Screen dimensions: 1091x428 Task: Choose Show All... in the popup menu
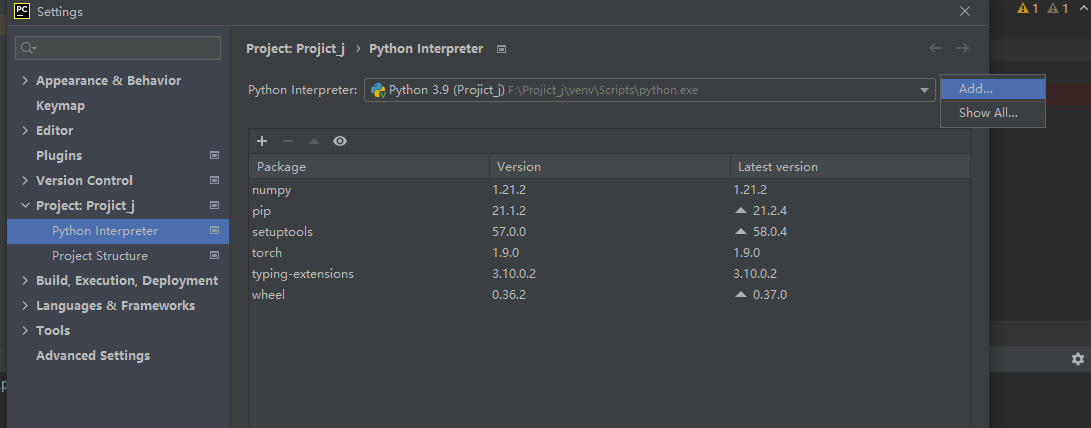coord(988,113)
